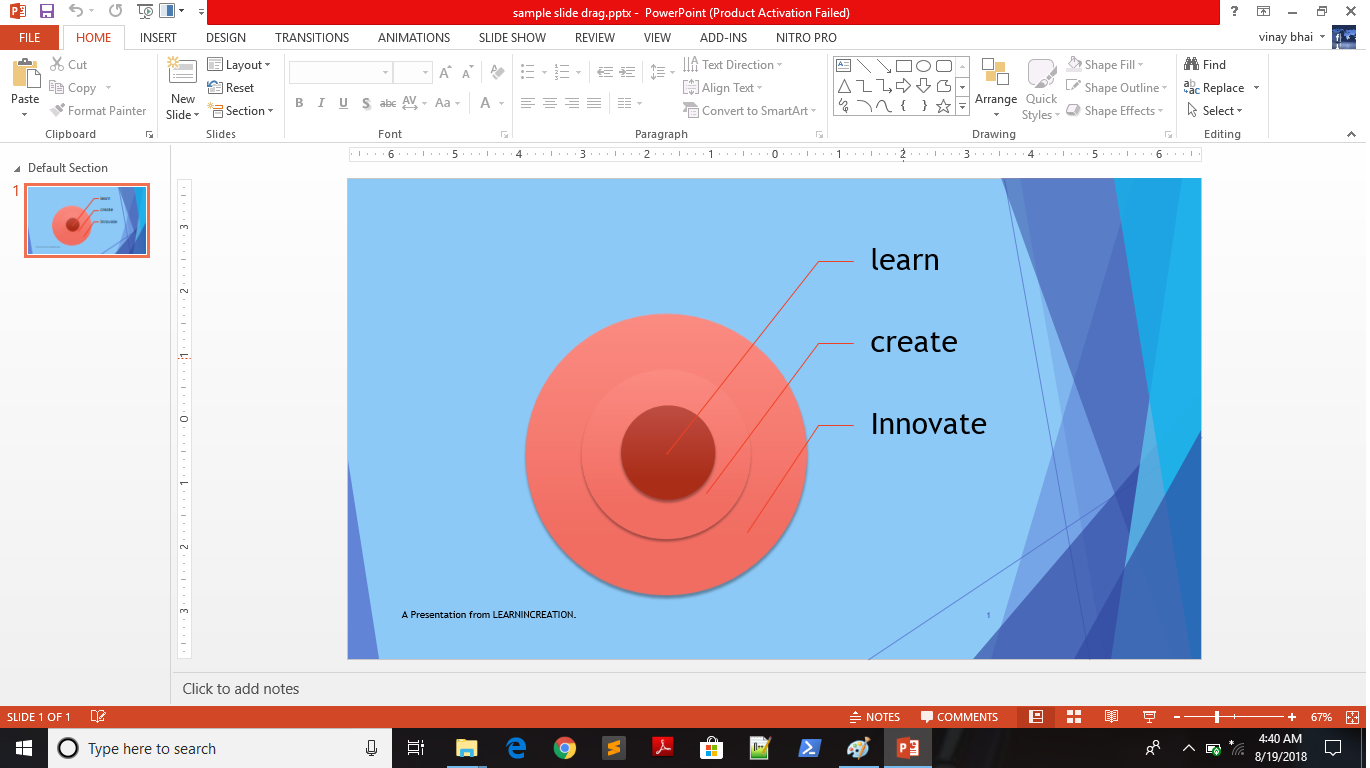
Task: Open Google Chrome from the taskbar
Action: coord(565,748)
